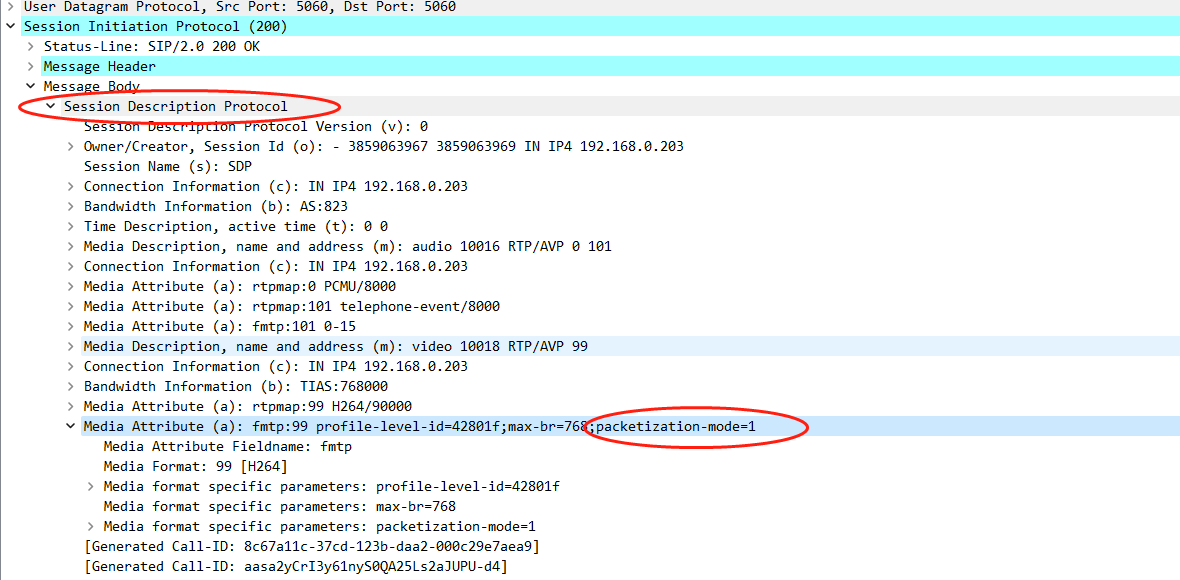Collapse the Session Description Protocol subtree
Viewport: 1180px width, 580px height.
49,106
